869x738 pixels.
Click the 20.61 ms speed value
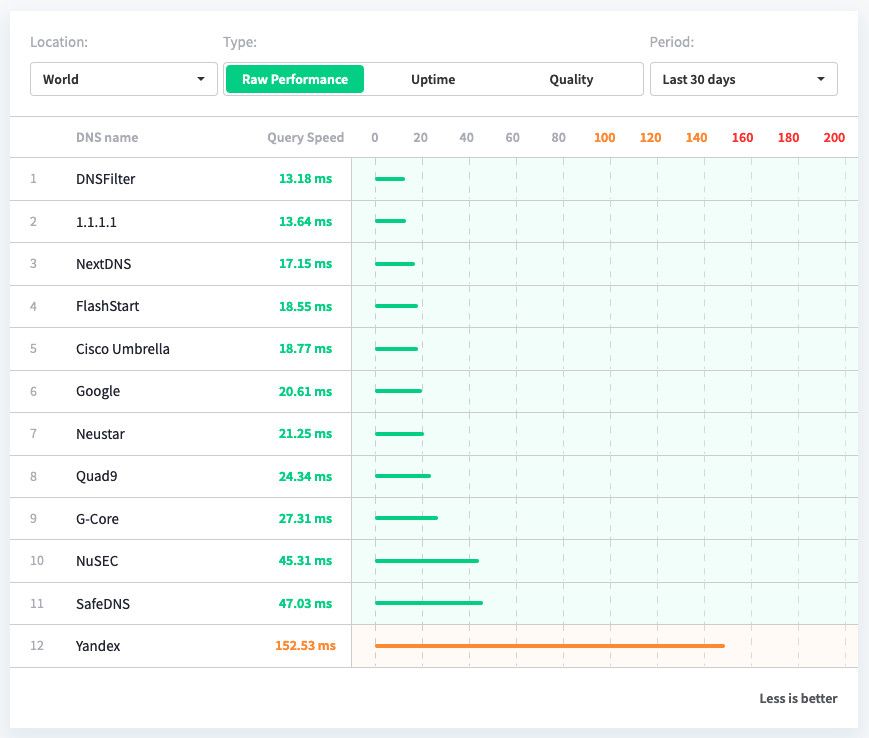pyautogui.click(x=305, y=391)
